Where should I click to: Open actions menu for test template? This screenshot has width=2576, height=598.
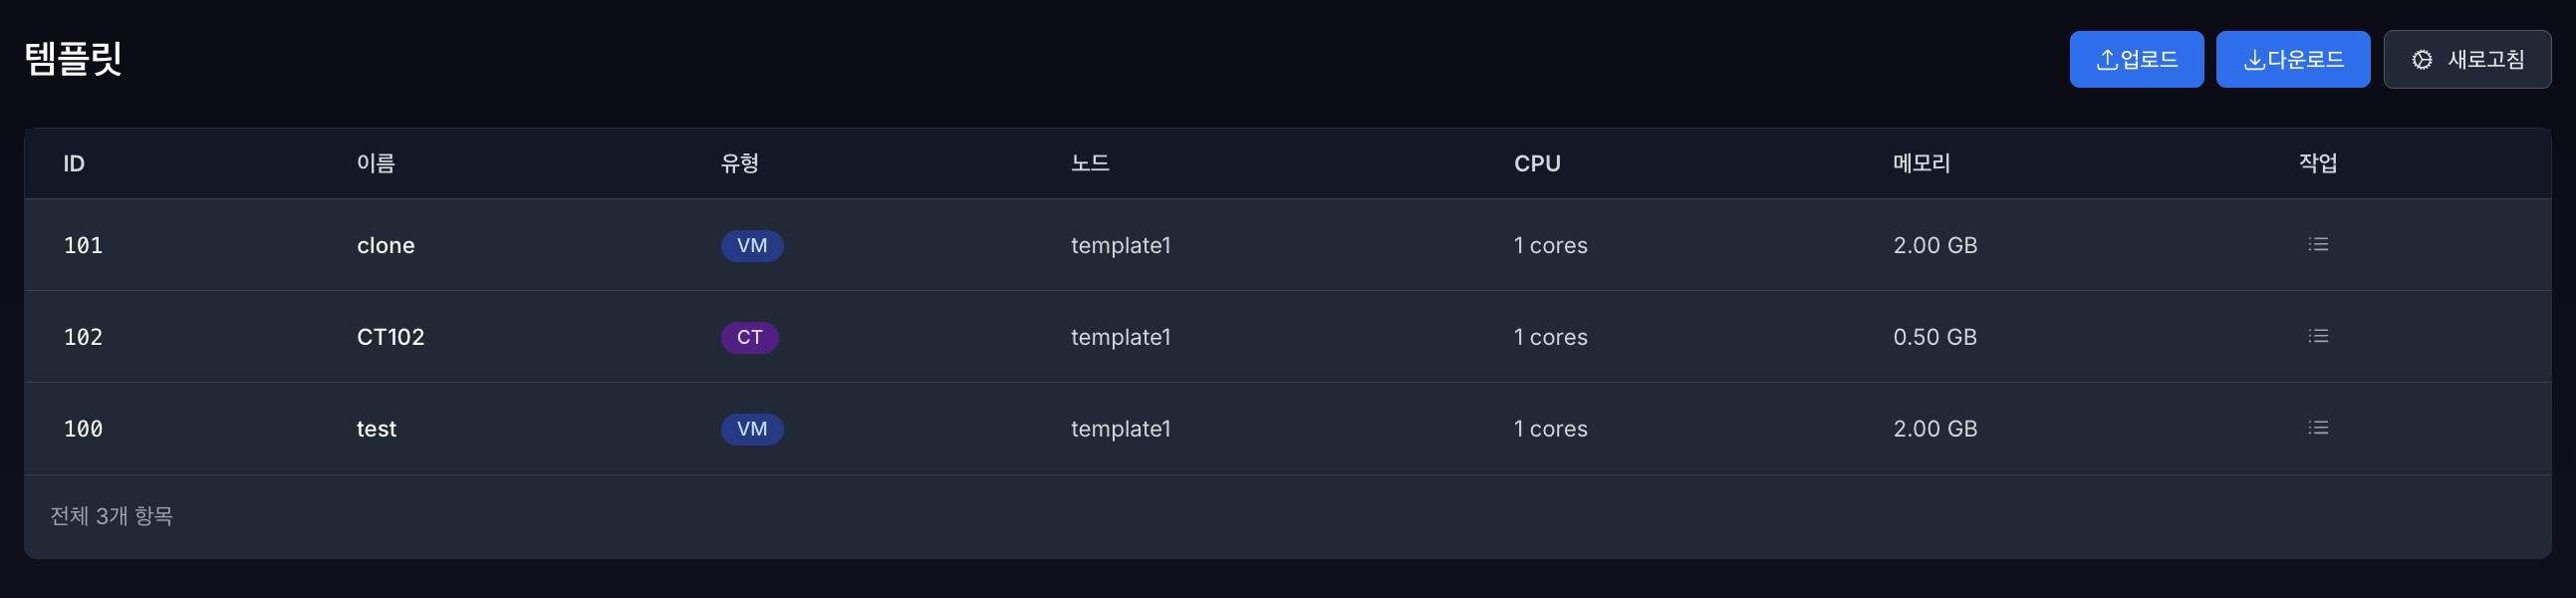(x=2317, y=428)
